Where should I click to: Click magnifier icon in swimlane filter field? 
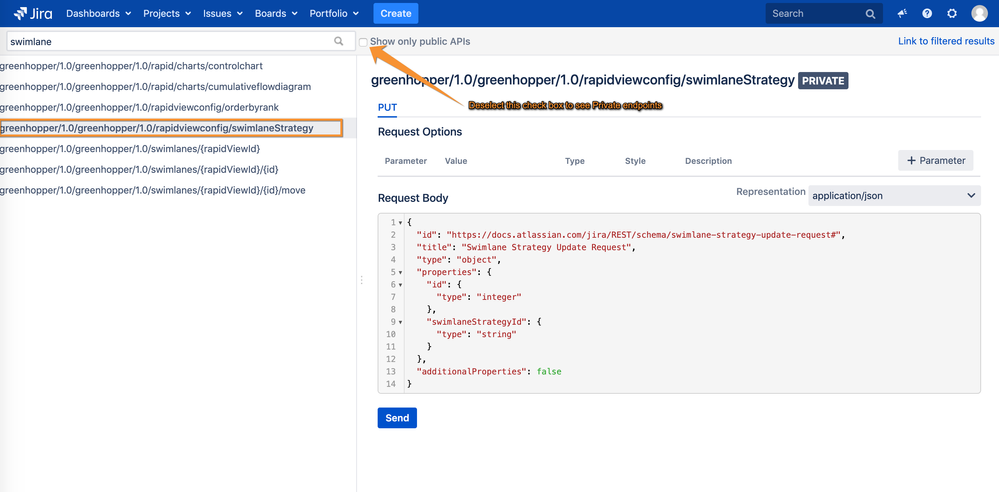coord(339,41)
